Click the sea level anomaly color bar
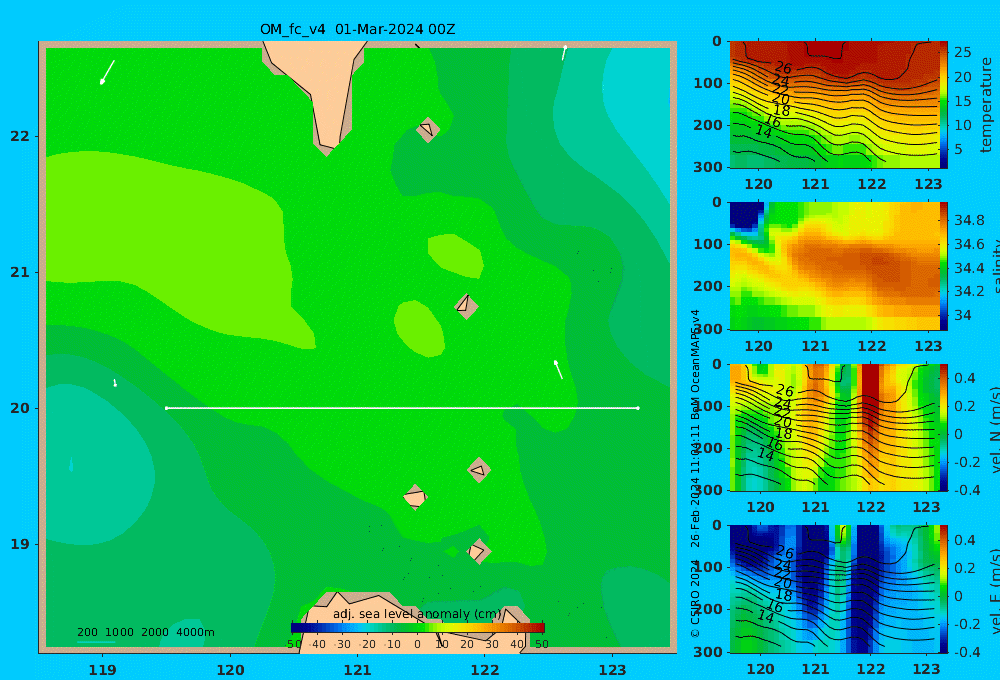The image size is (1000, 680). 418,627
